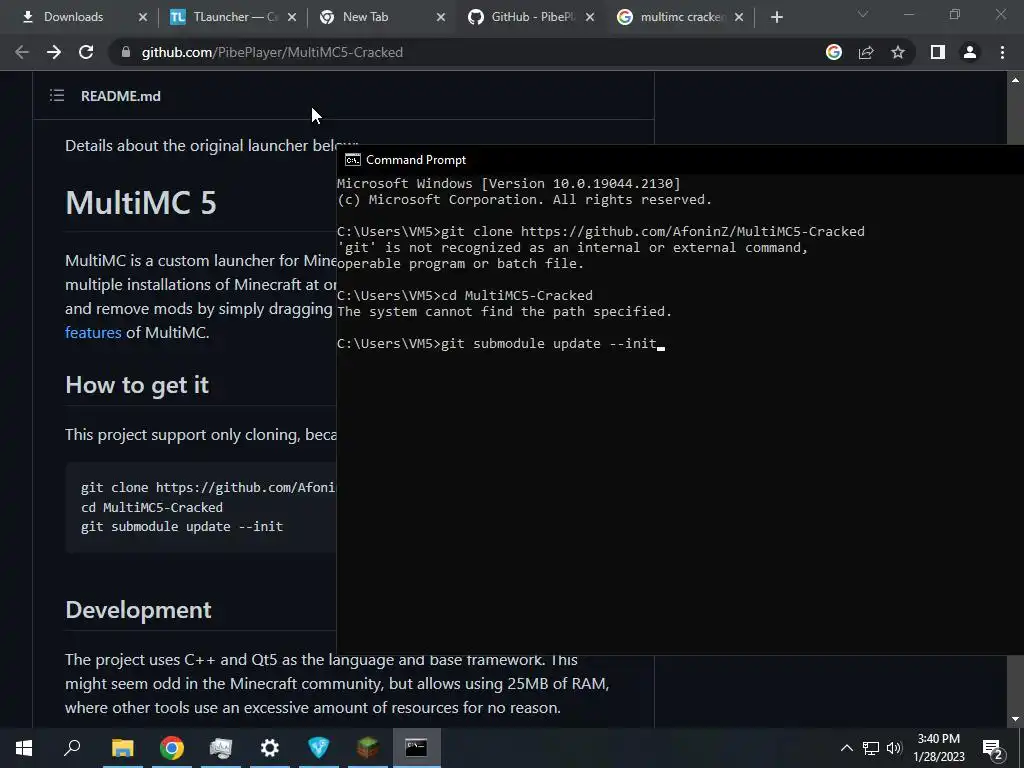This screenshot has width=1024, height=768.
Task: Click the 'git clone' command line in Command Prompt
Action: 601,231
